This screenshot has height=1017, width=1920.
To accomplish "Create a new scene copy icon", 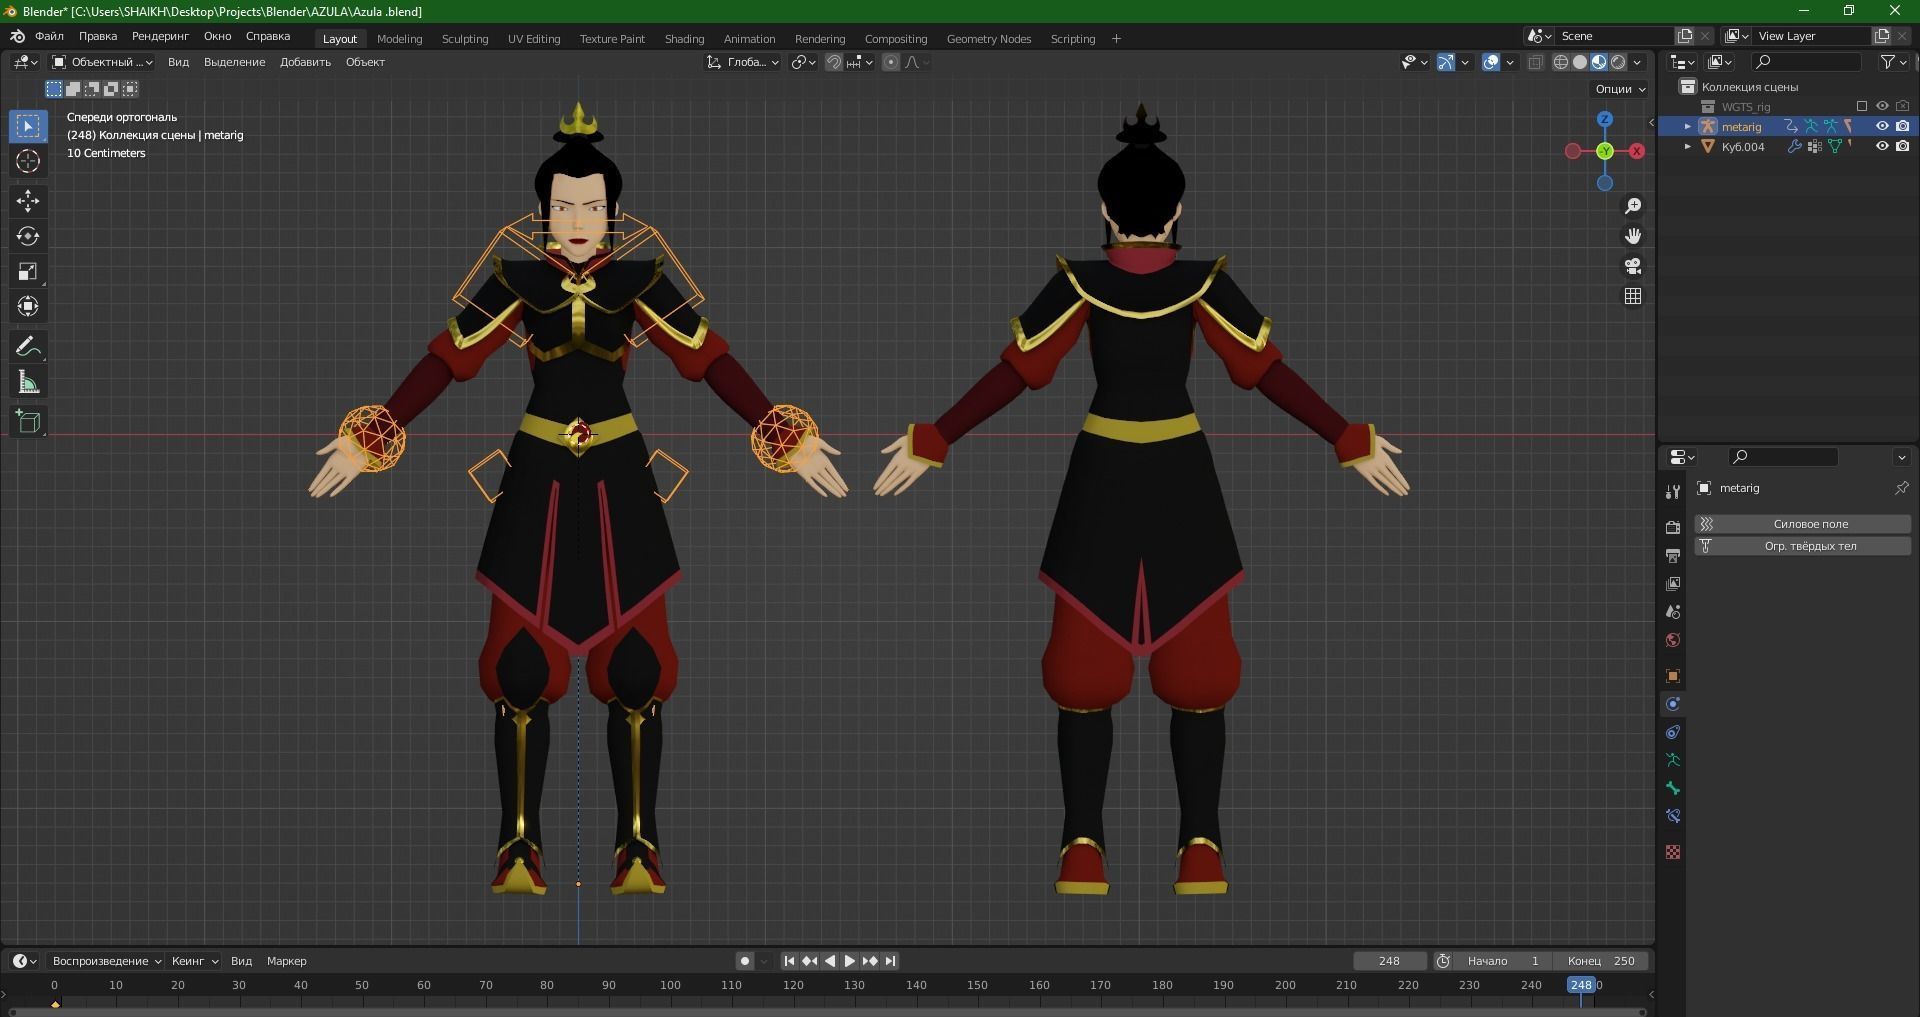I will (1685, 36).
